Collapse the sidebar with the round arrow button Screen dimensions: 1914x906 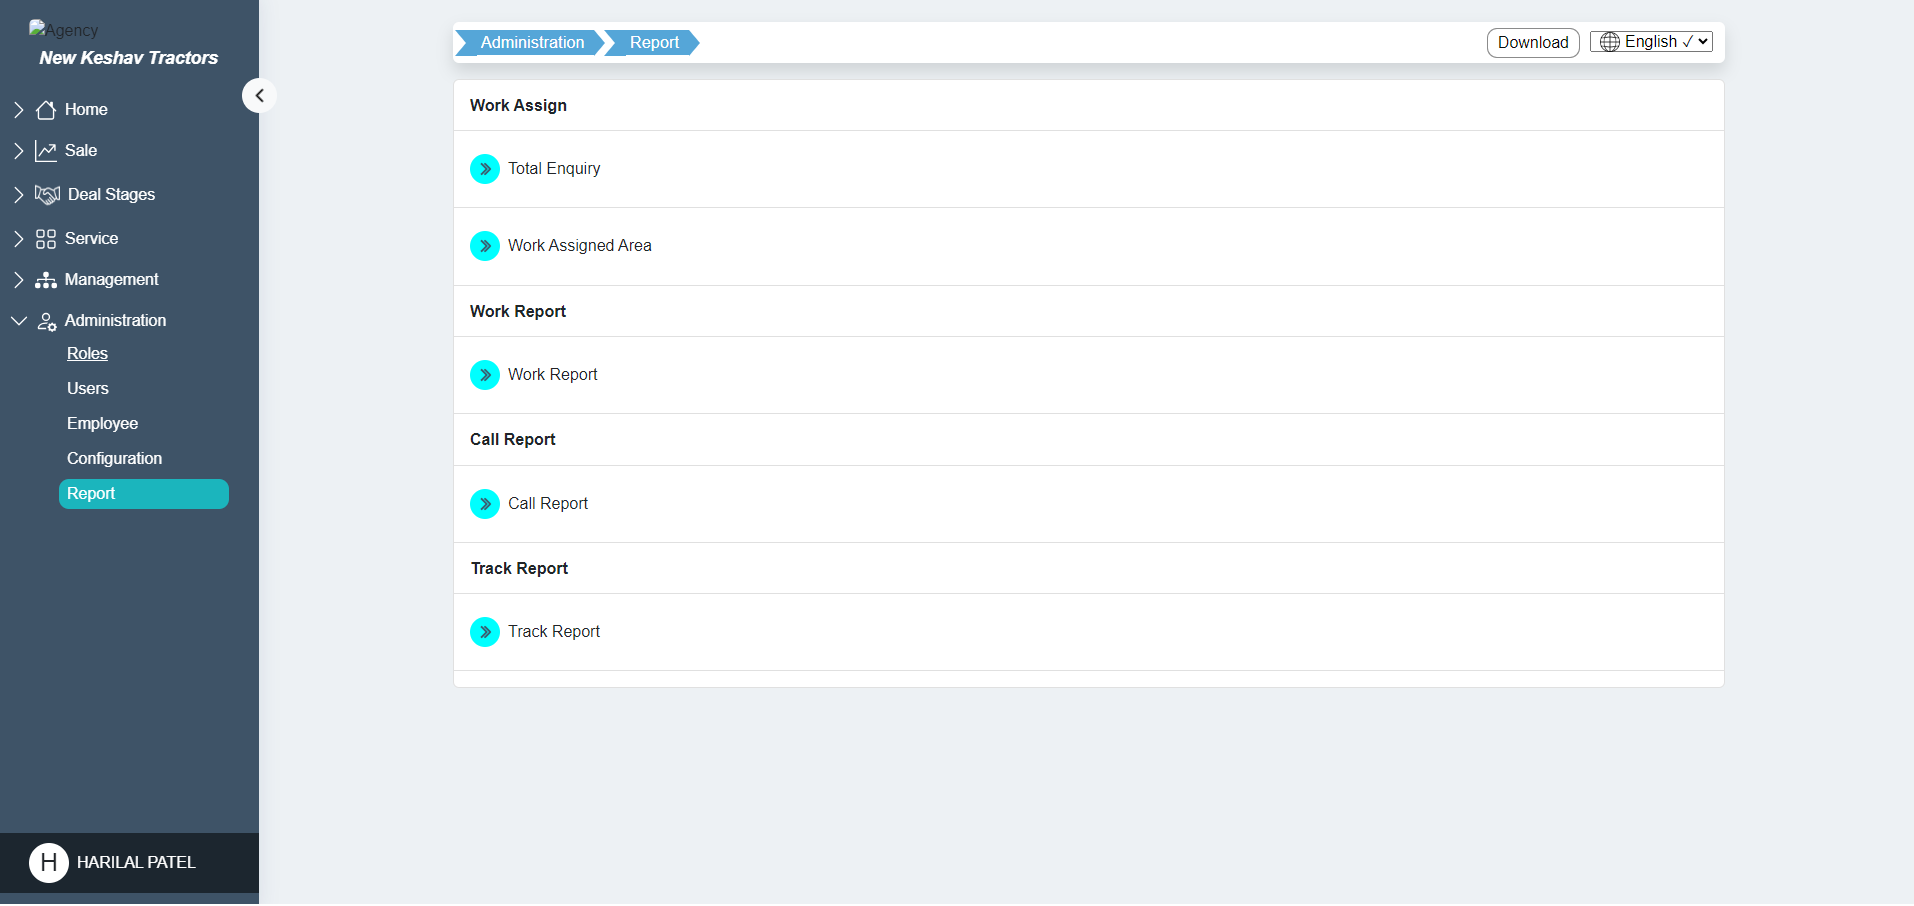click(259, 96)
